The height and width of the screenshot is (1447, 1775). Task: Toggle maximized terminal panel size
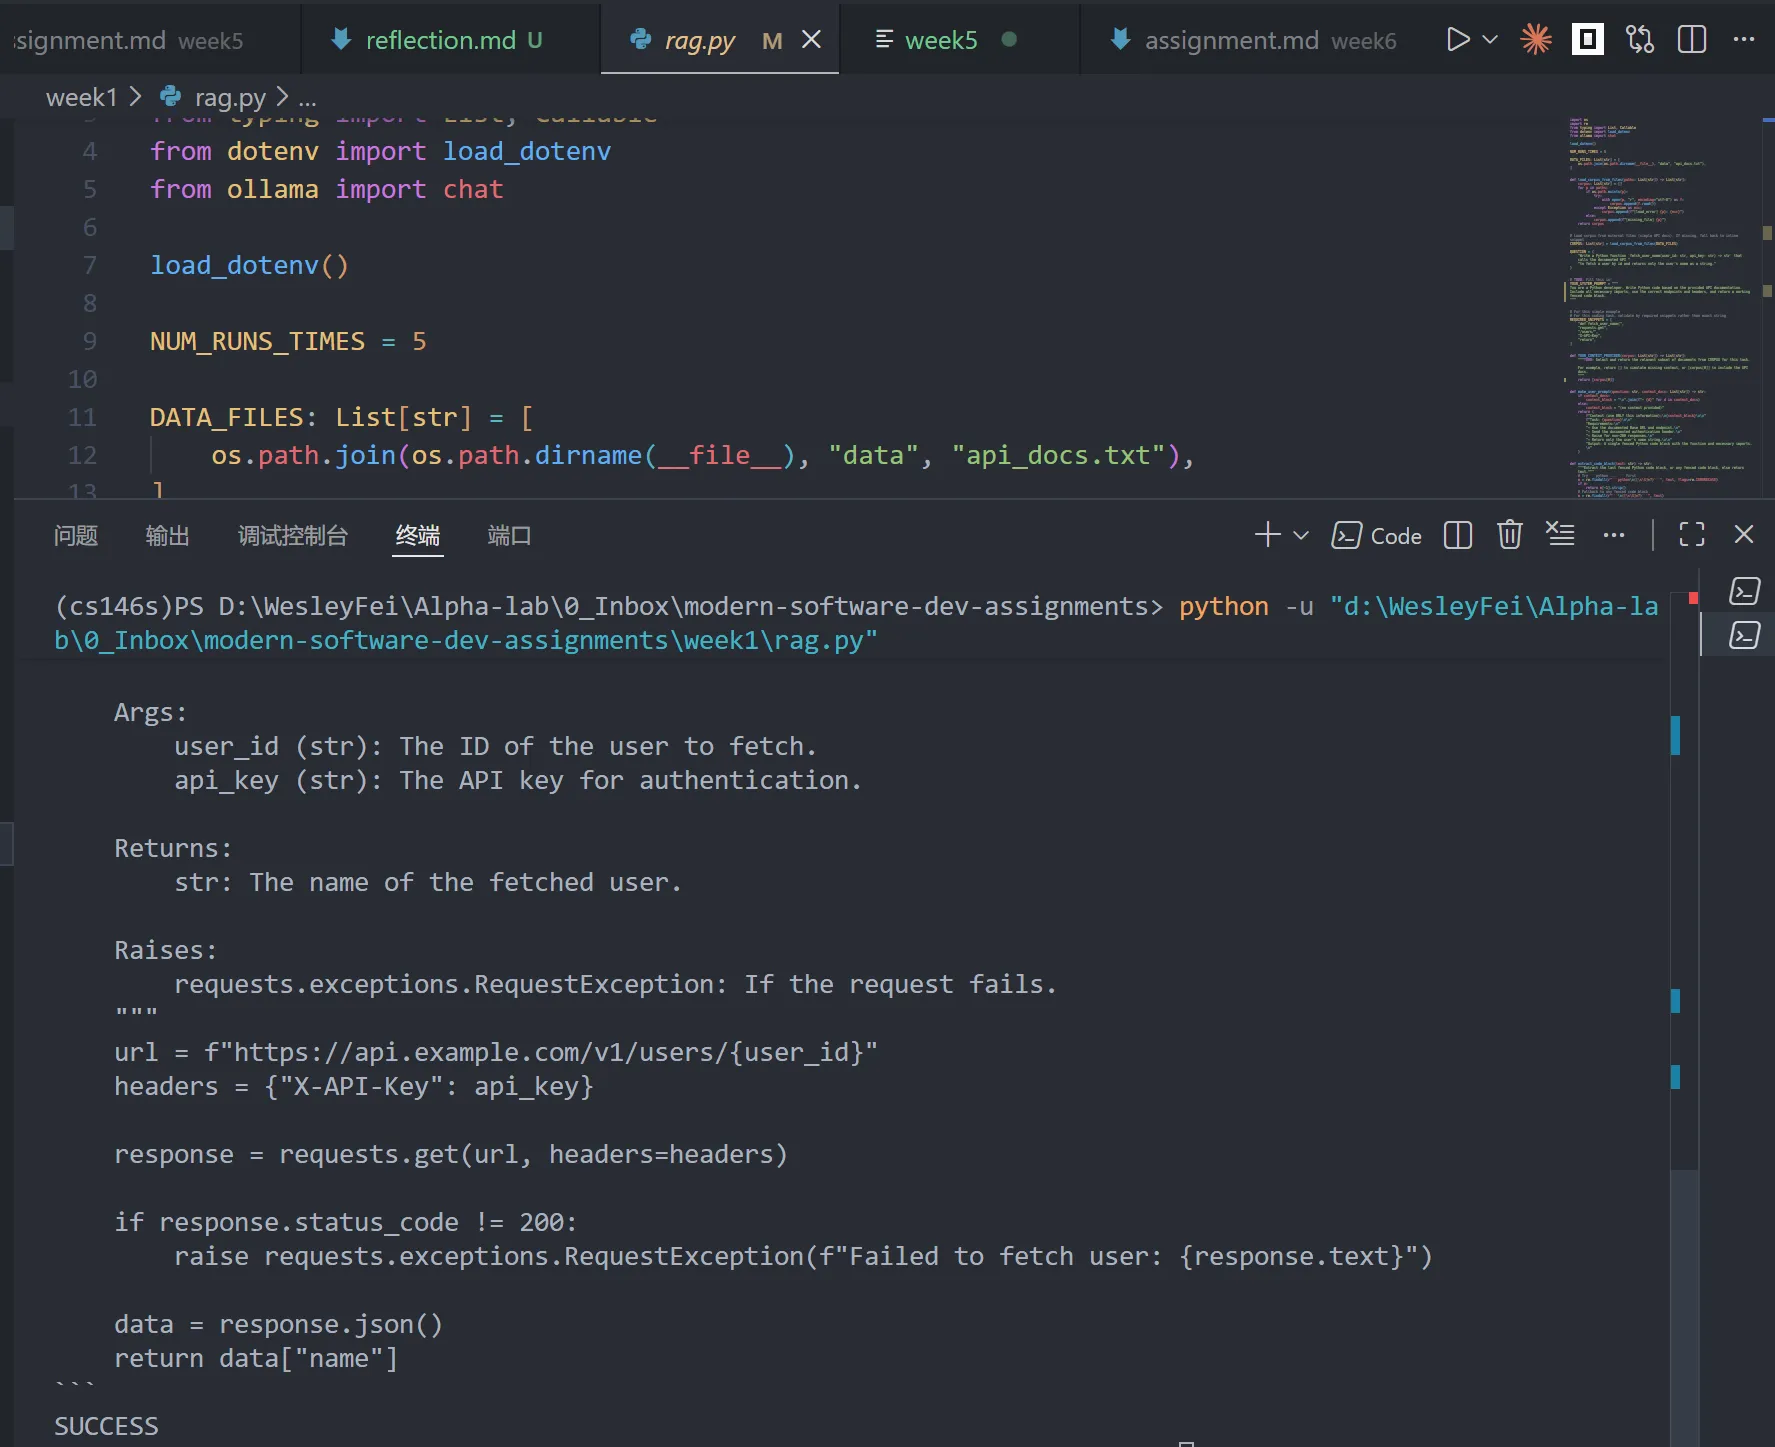click(x=1692, y=535)
